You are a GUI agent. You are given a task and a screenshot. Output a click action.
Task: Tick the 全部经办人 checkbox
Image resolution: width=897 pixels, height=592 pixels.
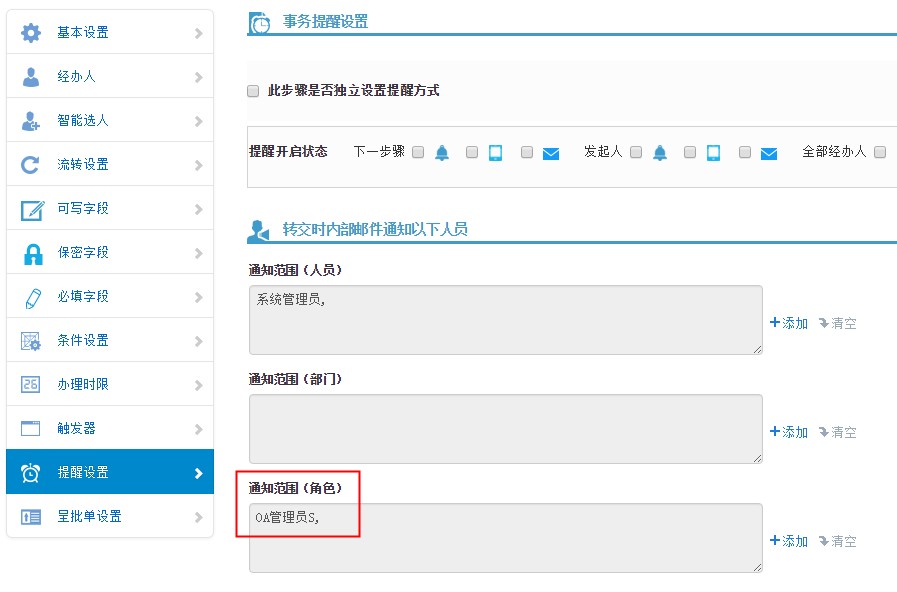click(880, 153)
